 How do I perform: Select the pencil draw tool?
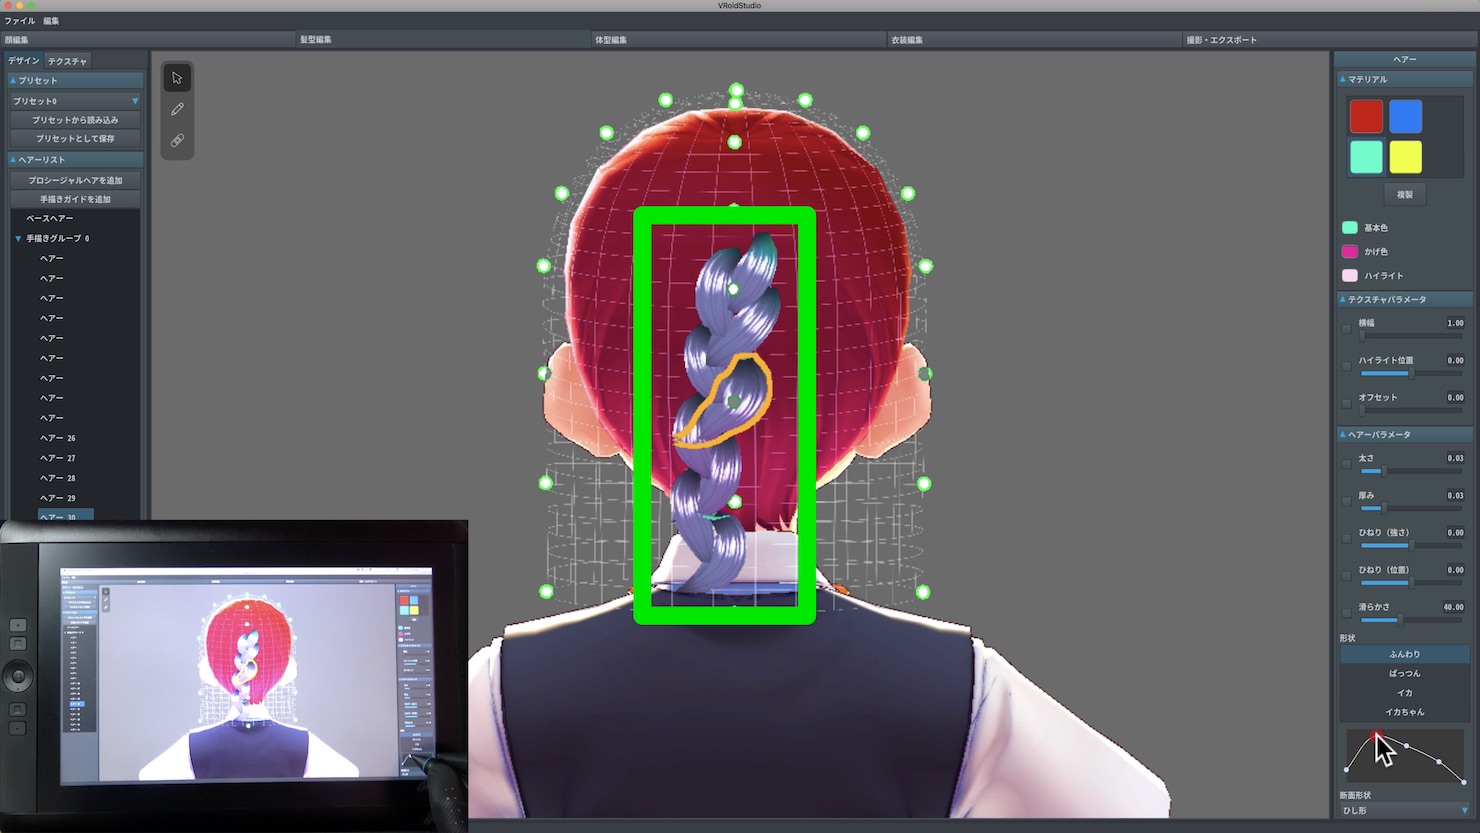(x=177, y=109)
